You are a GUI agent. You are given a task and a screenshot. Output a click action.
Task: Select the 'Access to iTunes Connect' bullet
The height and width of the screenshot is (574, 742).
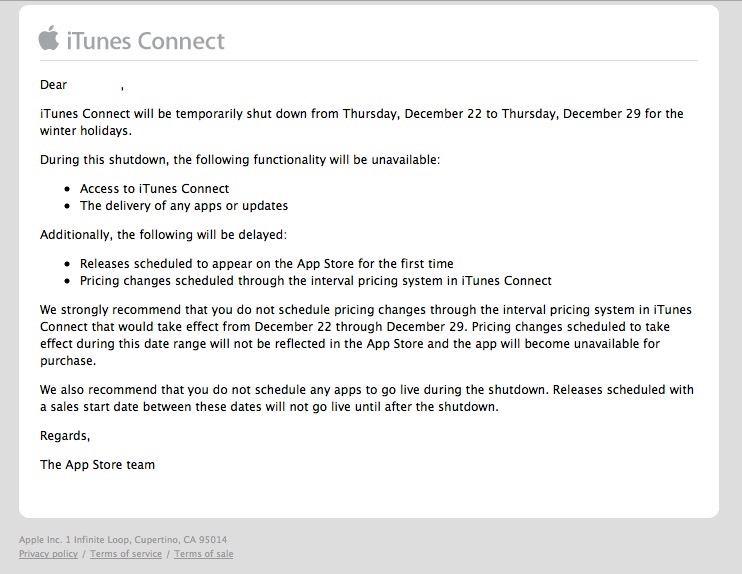(x=154, y=189)
